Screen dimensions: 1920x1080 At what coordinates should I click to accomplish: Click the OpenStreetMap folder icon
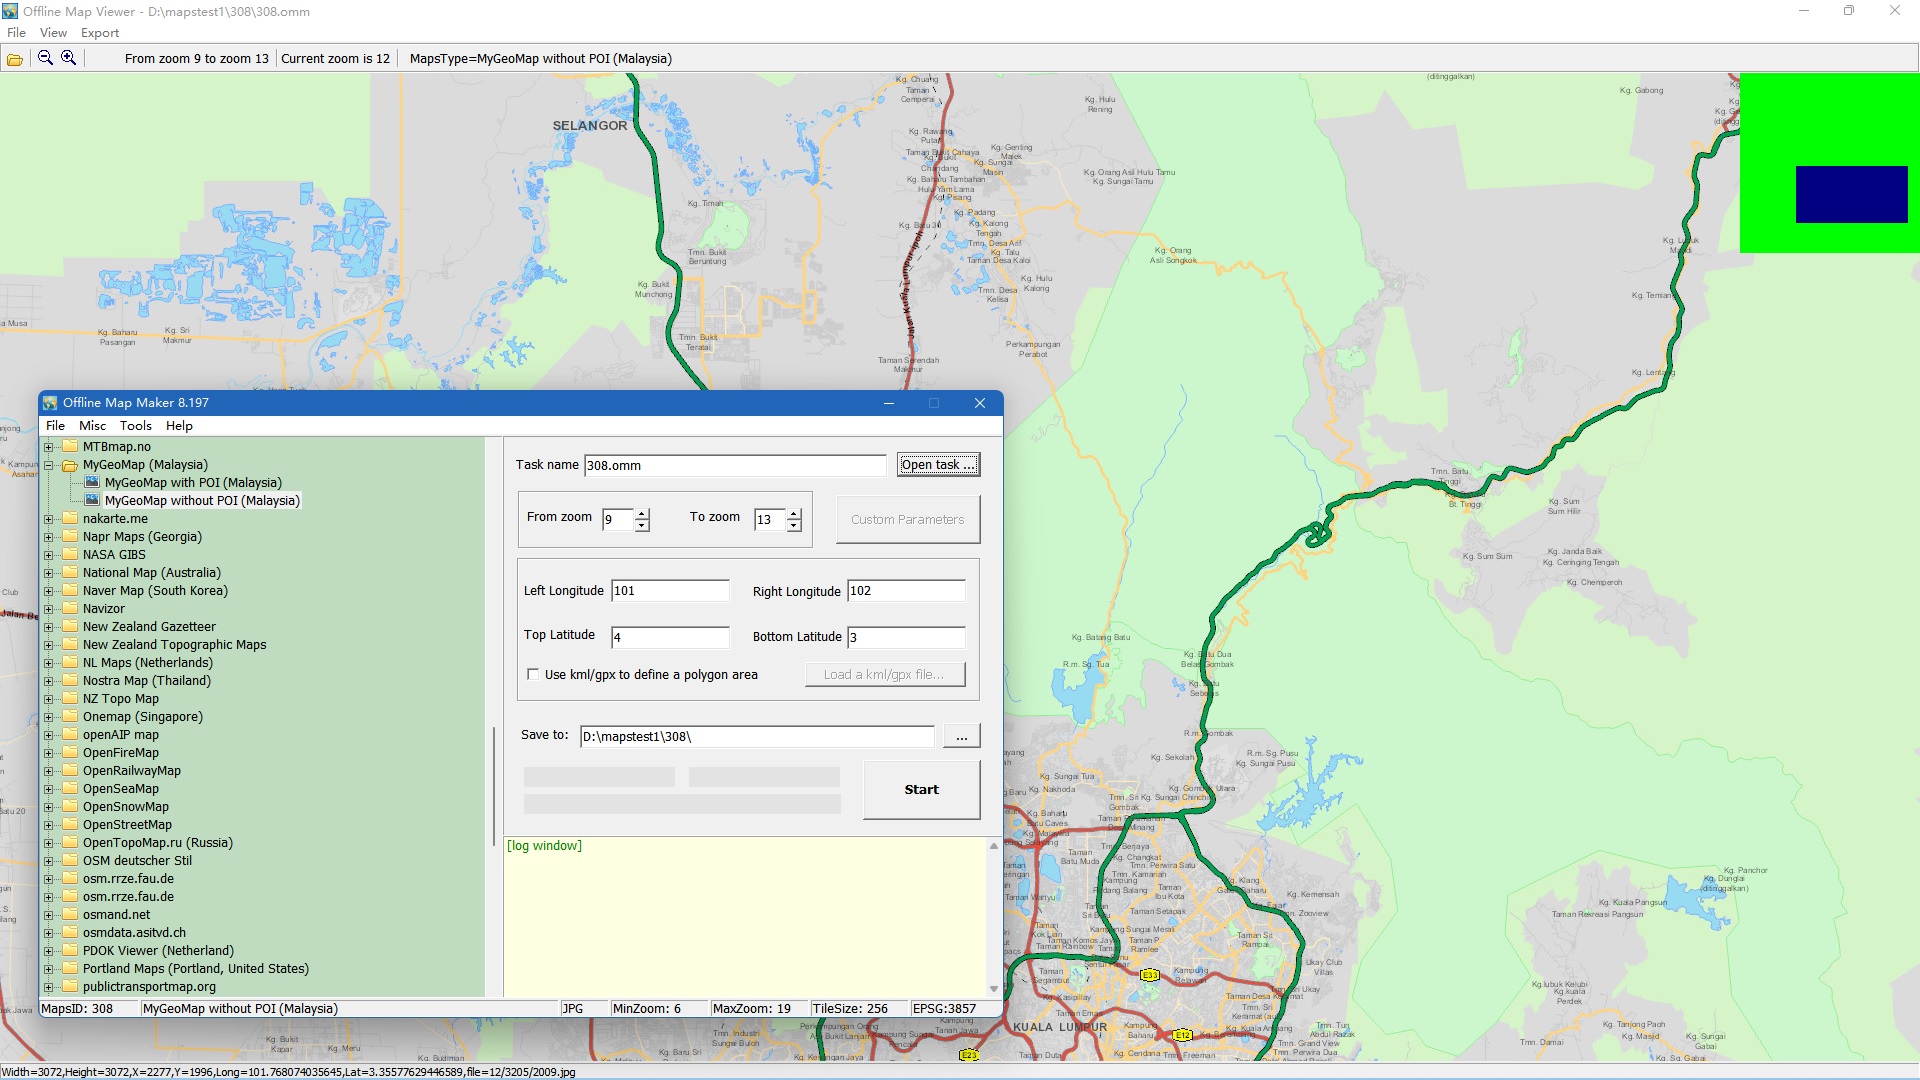pyautogui.click(x=70, y=825)
